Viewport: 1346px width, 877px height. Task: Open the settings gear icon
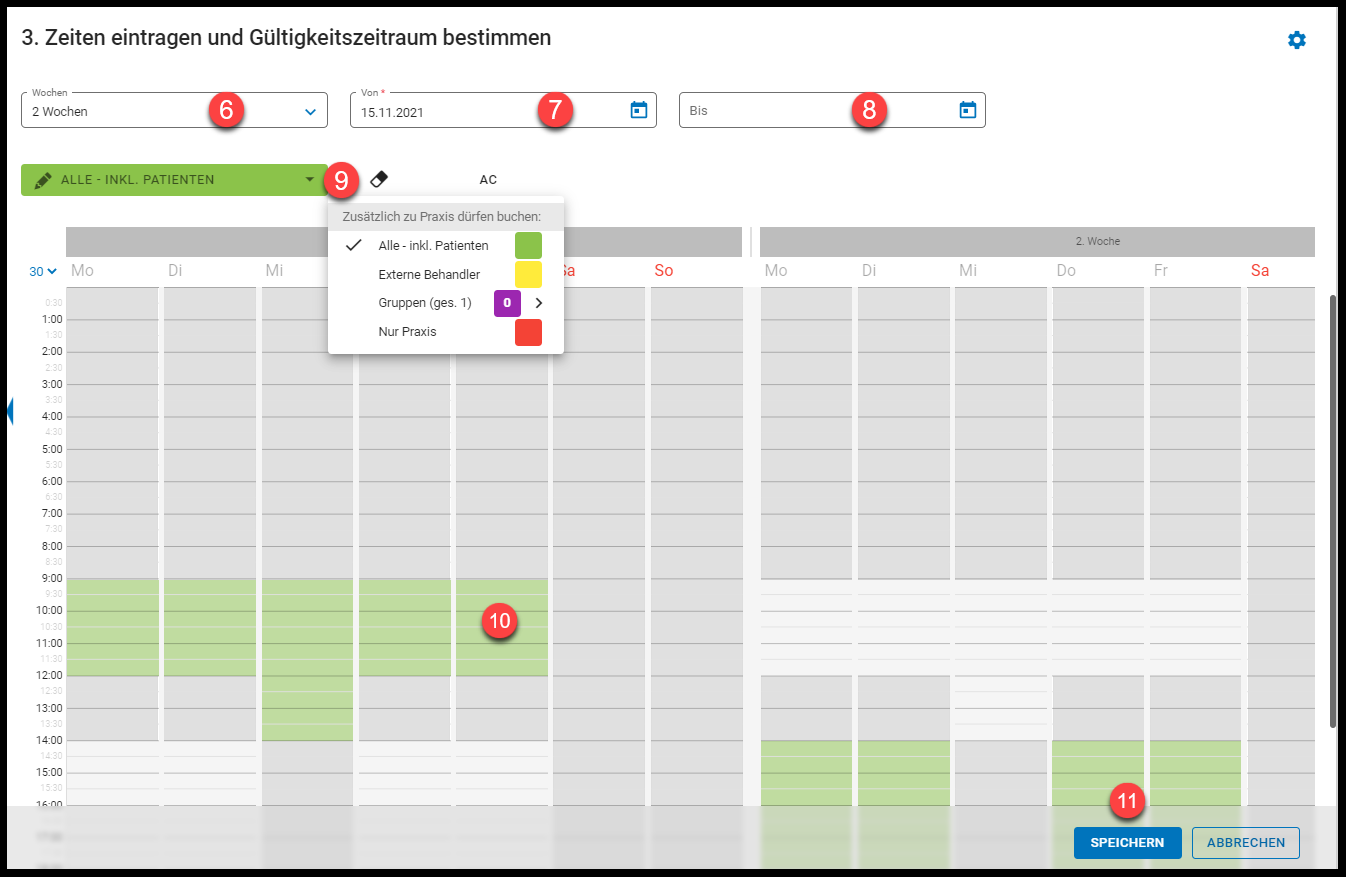1296,40
